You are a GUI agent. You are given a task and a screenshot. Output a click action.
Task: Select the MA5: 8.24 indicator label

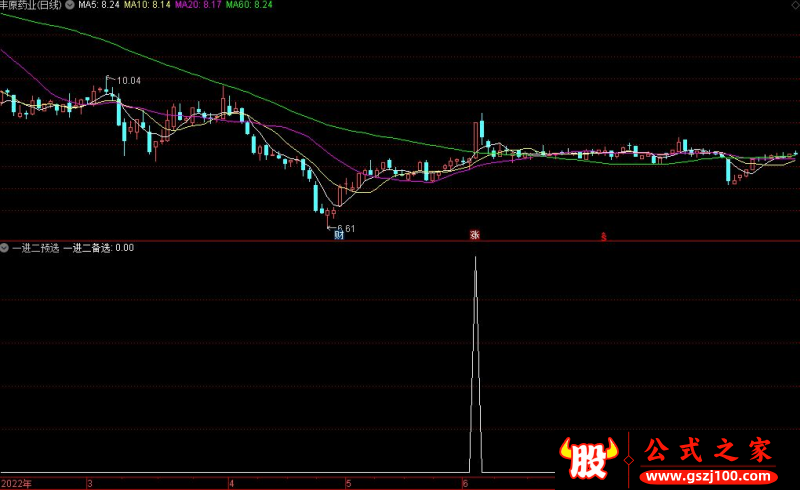click(98, 5)
